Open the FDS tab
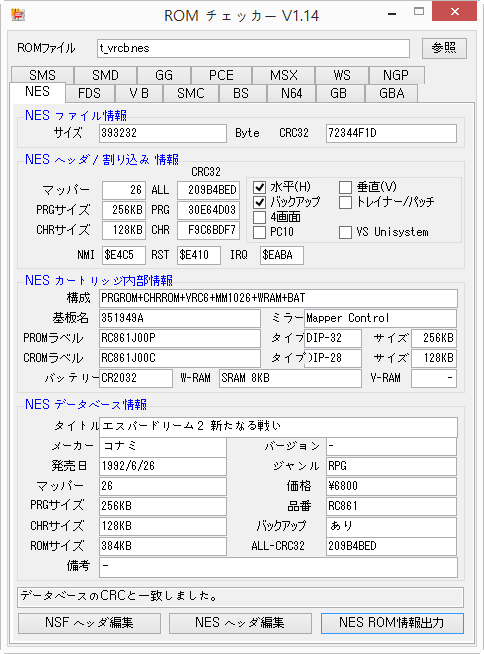 click(89, 93)
